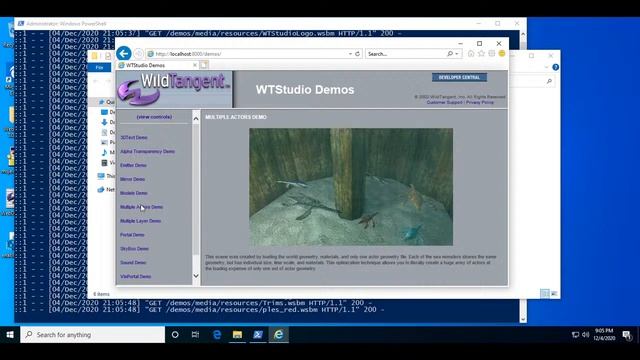Screen dimensions: 640x360
Task: Close the WTStudio Demos tab
Action: pos(195,65)
